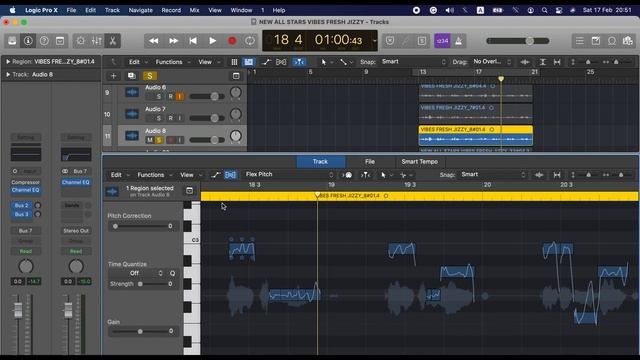Toggle Flex button in audio editor toolbar
The image size is (640, 360).
tap(230, 175)
